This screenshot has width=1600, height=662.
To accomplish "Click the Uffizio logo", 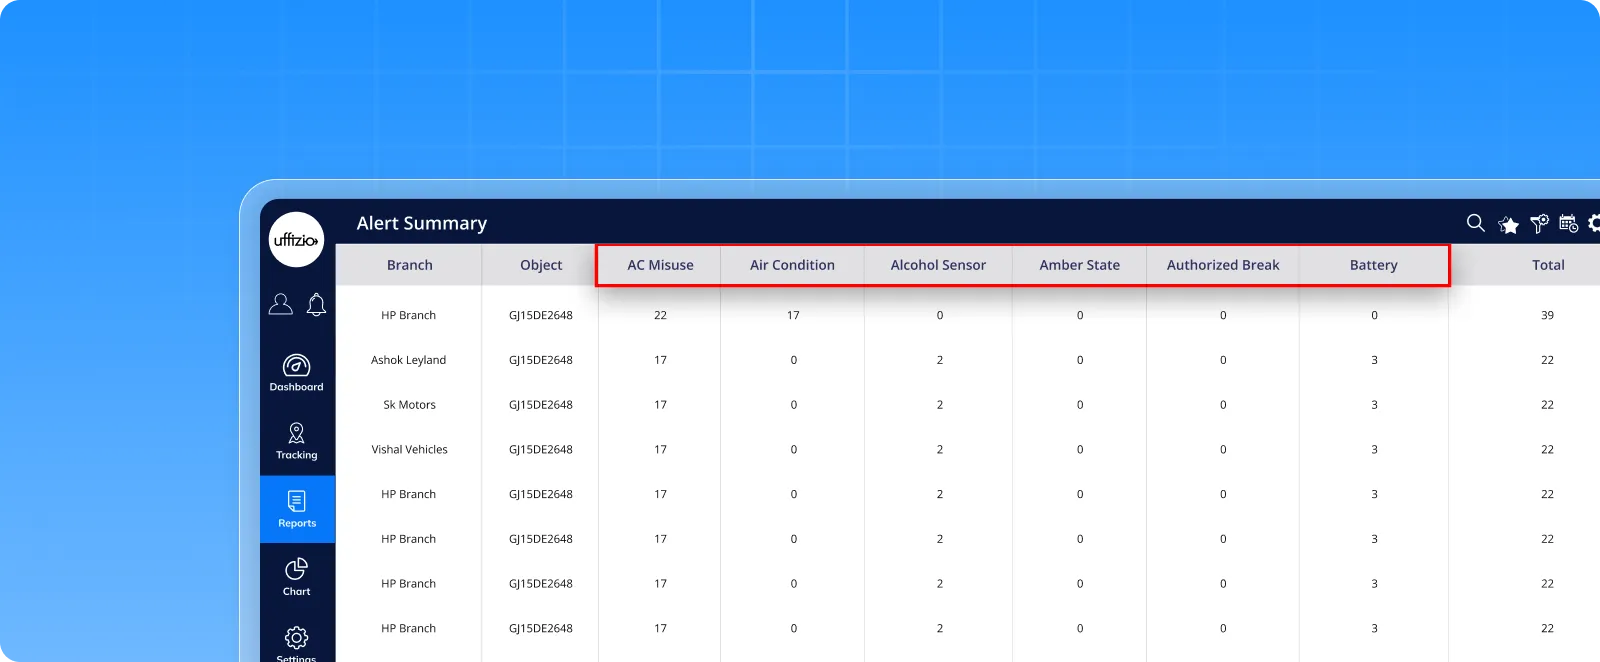I will [296, 240].
